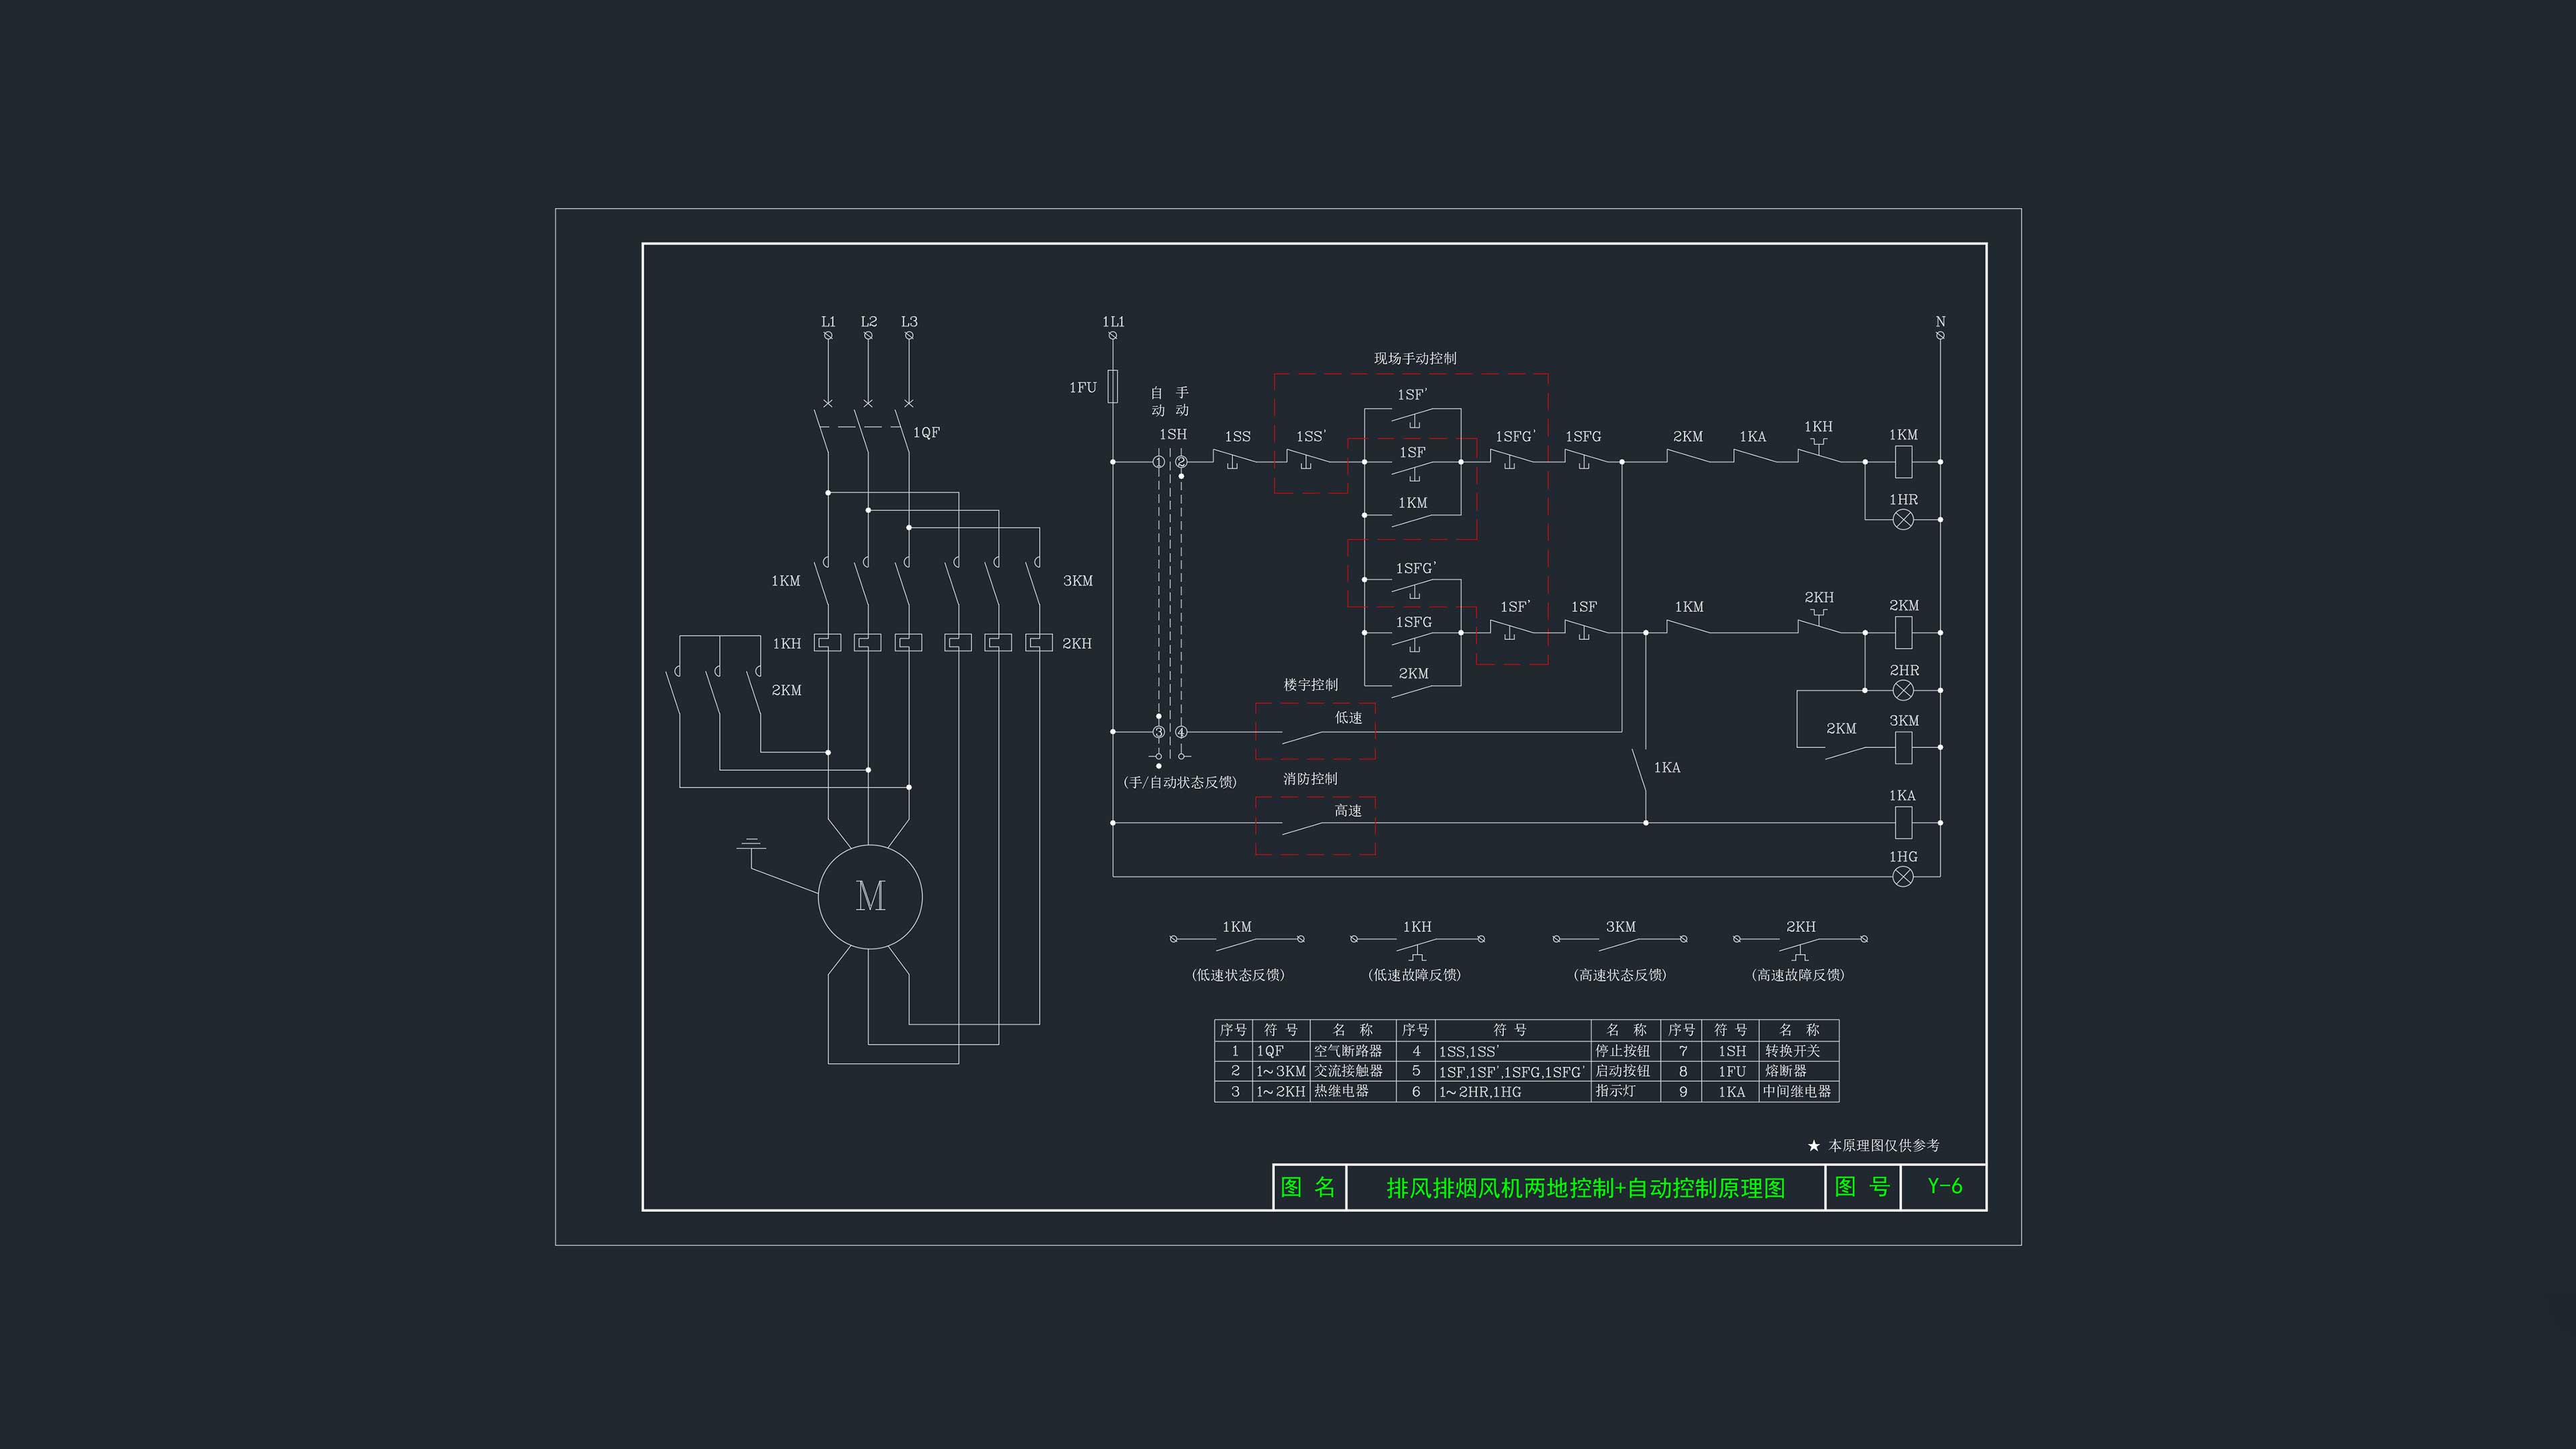Select the (低速状态反馈) caption
This screenshot has height=1449, width=2576.
(x=1238, y=975)
